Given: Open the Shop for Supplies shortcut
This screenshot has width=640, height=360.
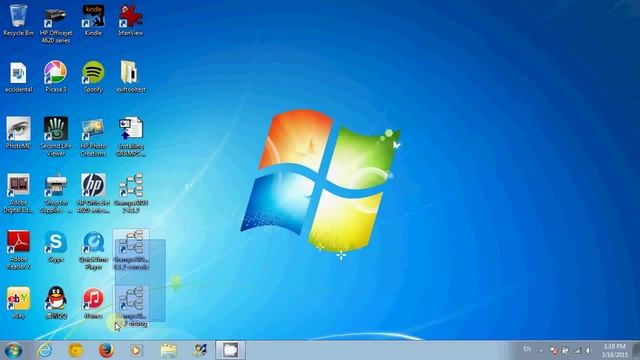Looking at the screenshot, I should pos(56,193).
